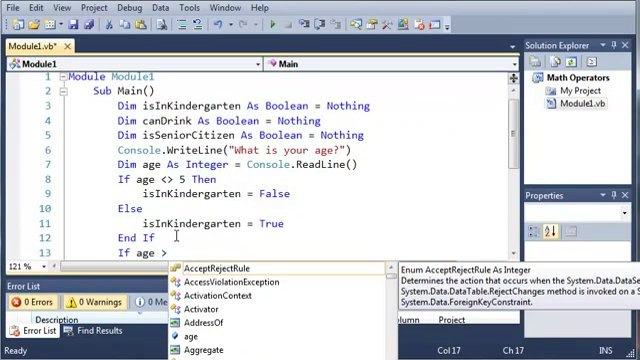This screenshot has width=640, height=360.
Task: Open the Project menu
Action: click(x=94, y=8)
